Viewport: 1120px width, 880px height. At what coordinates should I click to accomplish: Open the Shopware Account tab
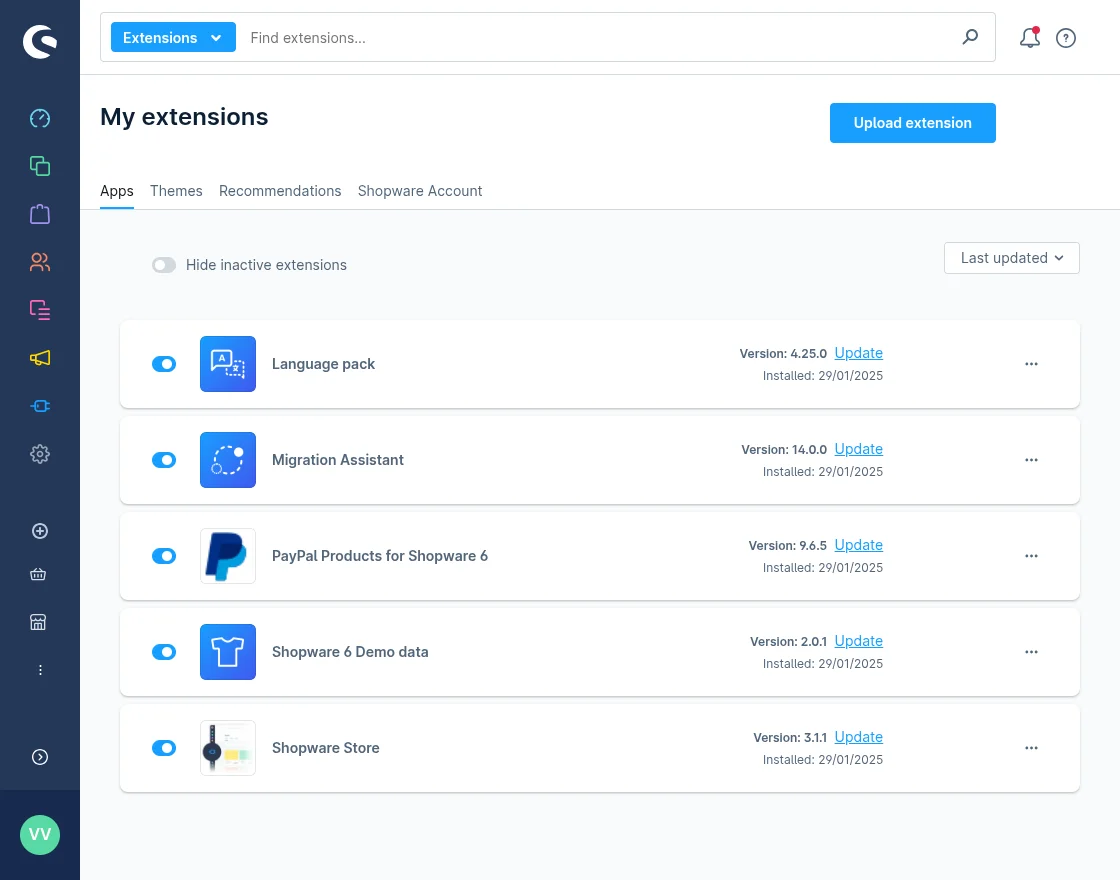[420, 190]
